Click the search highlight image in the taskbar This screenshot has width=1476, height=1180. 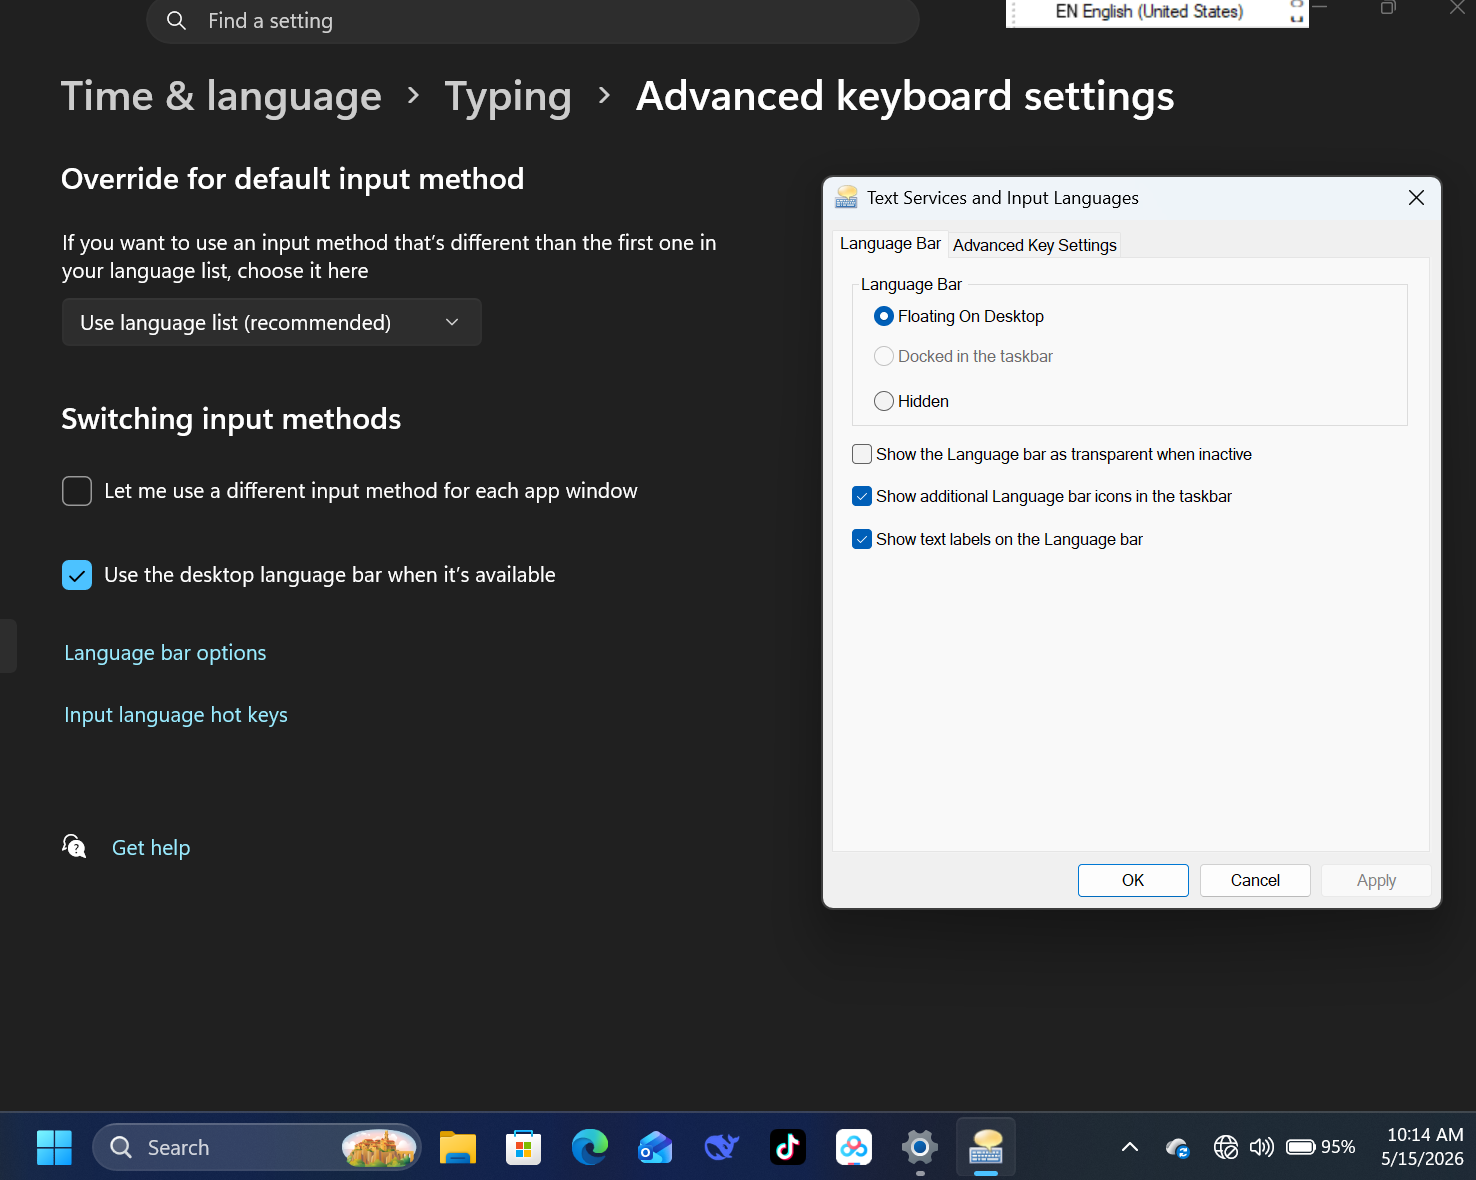tap(379, 1147)
